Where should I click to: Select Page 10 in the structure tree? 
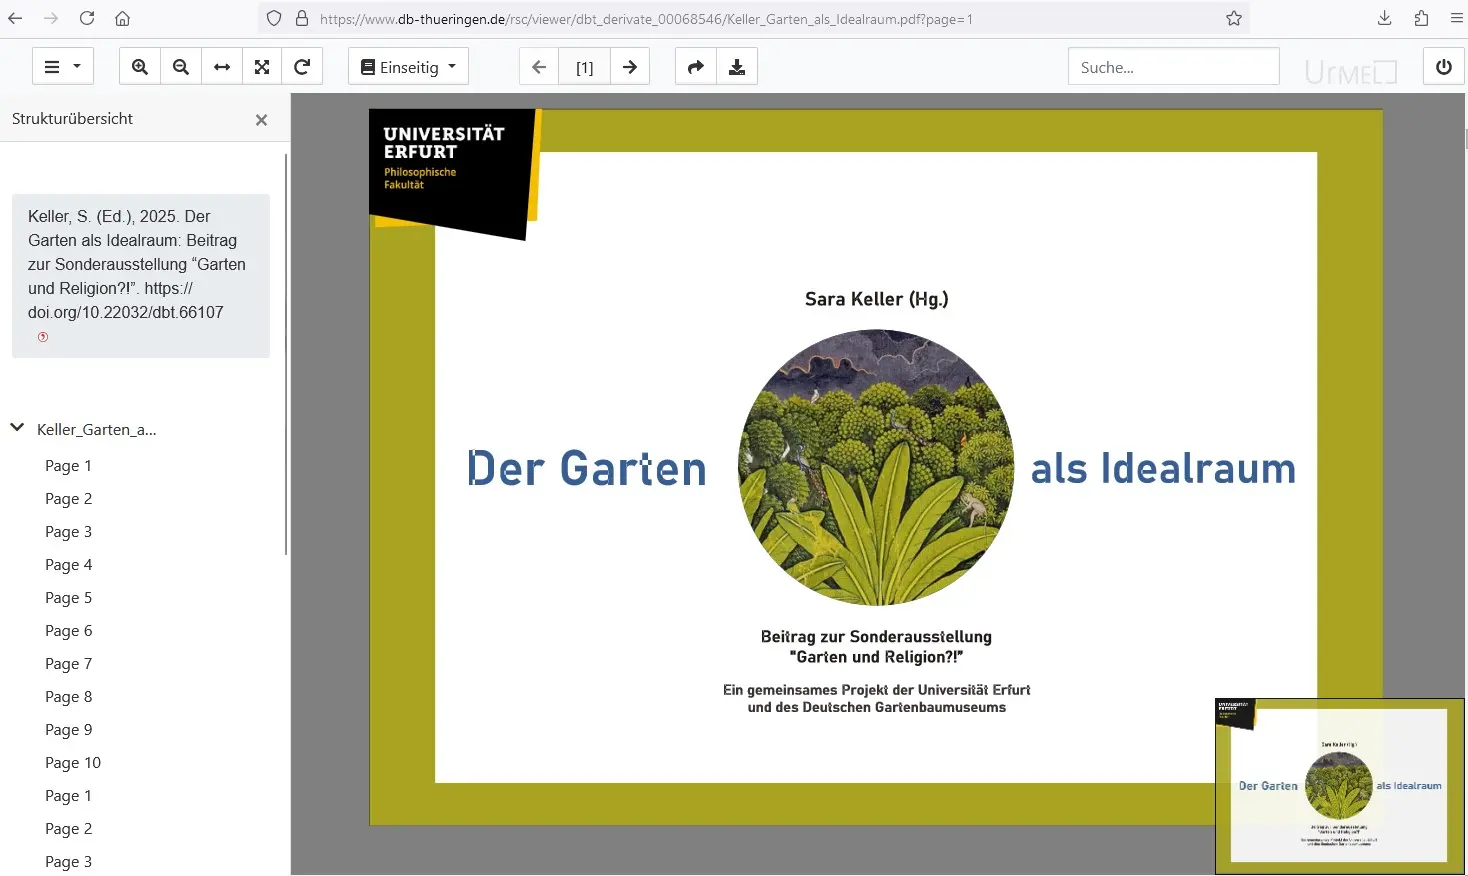pos(73,763)
